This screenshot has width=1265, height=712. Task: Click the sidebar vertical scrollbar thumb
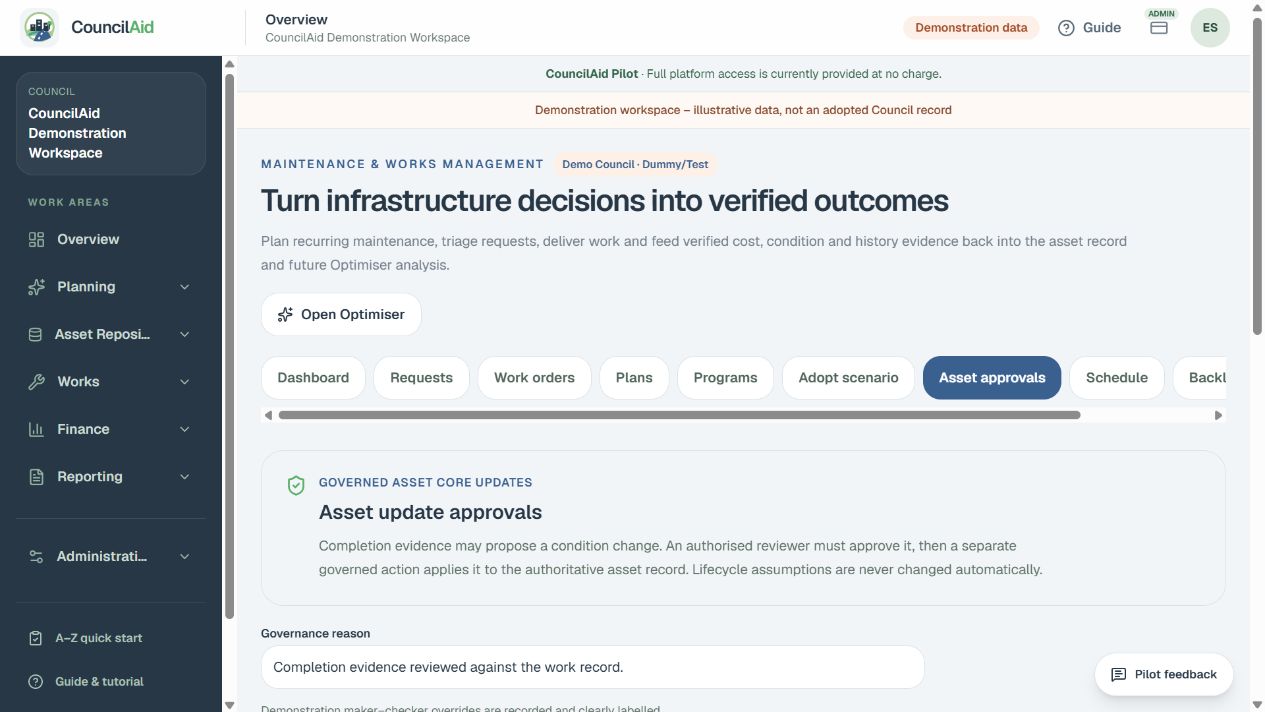[x=229, y=346]
